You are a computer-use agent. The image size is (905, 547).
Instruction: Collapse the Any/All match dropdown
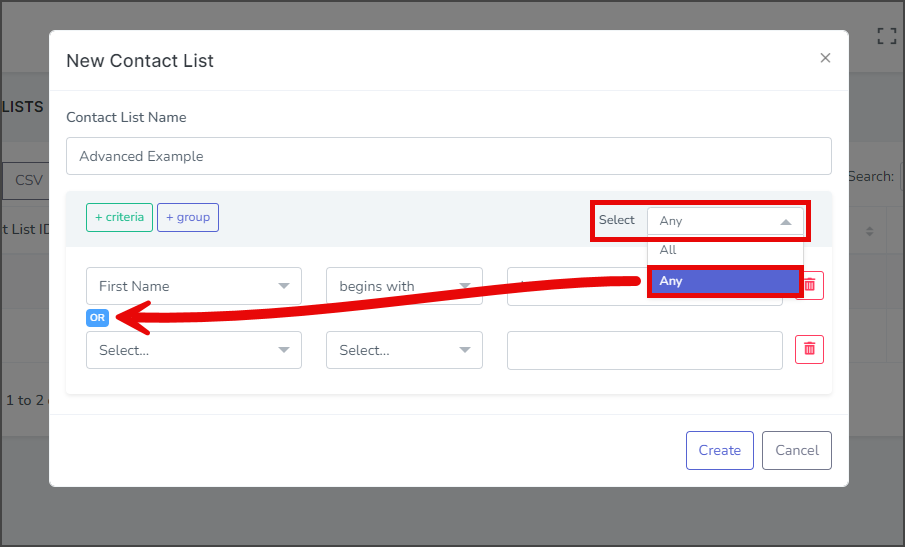click(726, 221)
